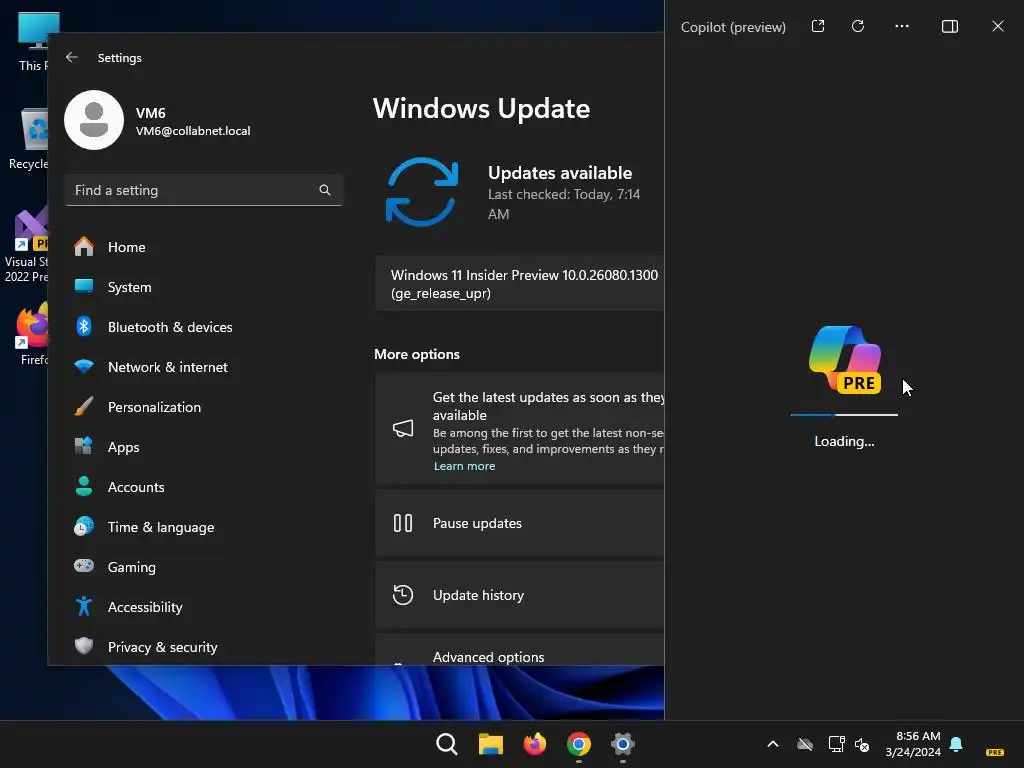Open Update history
The width and height of the screenshot is (1024, 768).
coord(520,595)
